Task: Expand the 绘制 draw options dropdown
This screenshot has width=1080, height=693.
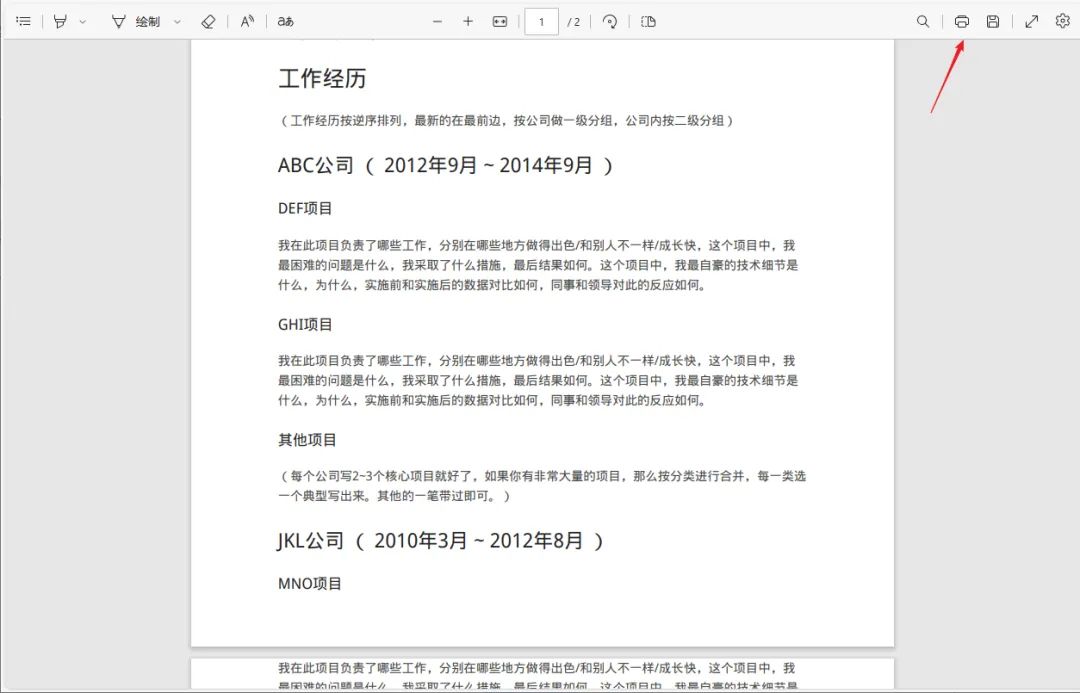Action: (x=177, y=22)
